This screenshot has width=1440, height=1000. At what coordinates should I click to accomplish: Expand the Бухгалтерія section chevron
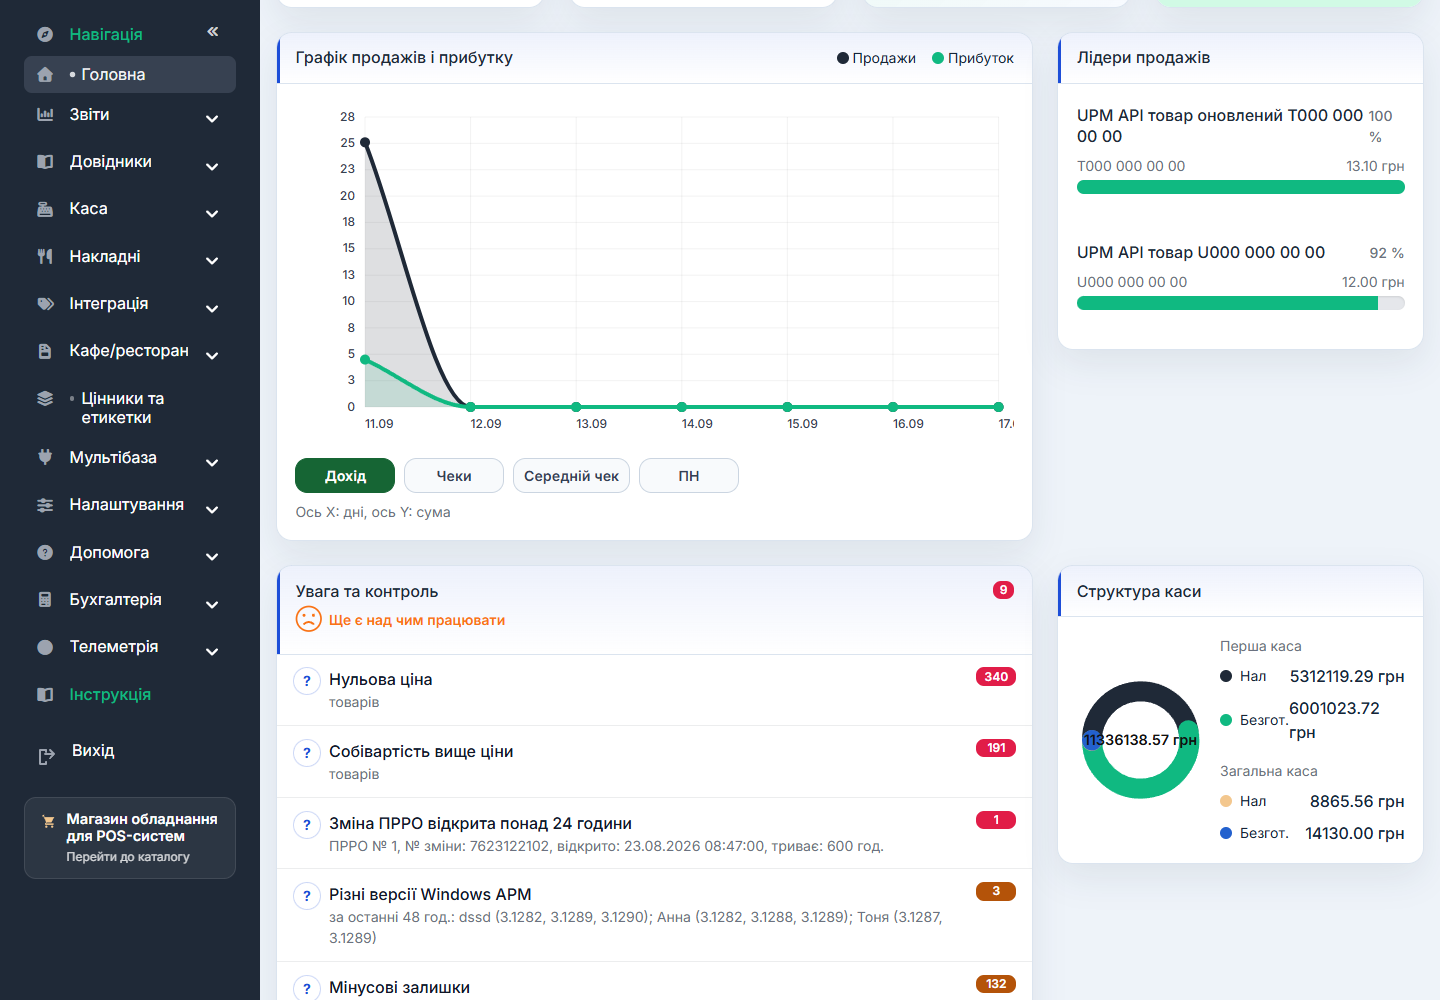tap(212, 604)
